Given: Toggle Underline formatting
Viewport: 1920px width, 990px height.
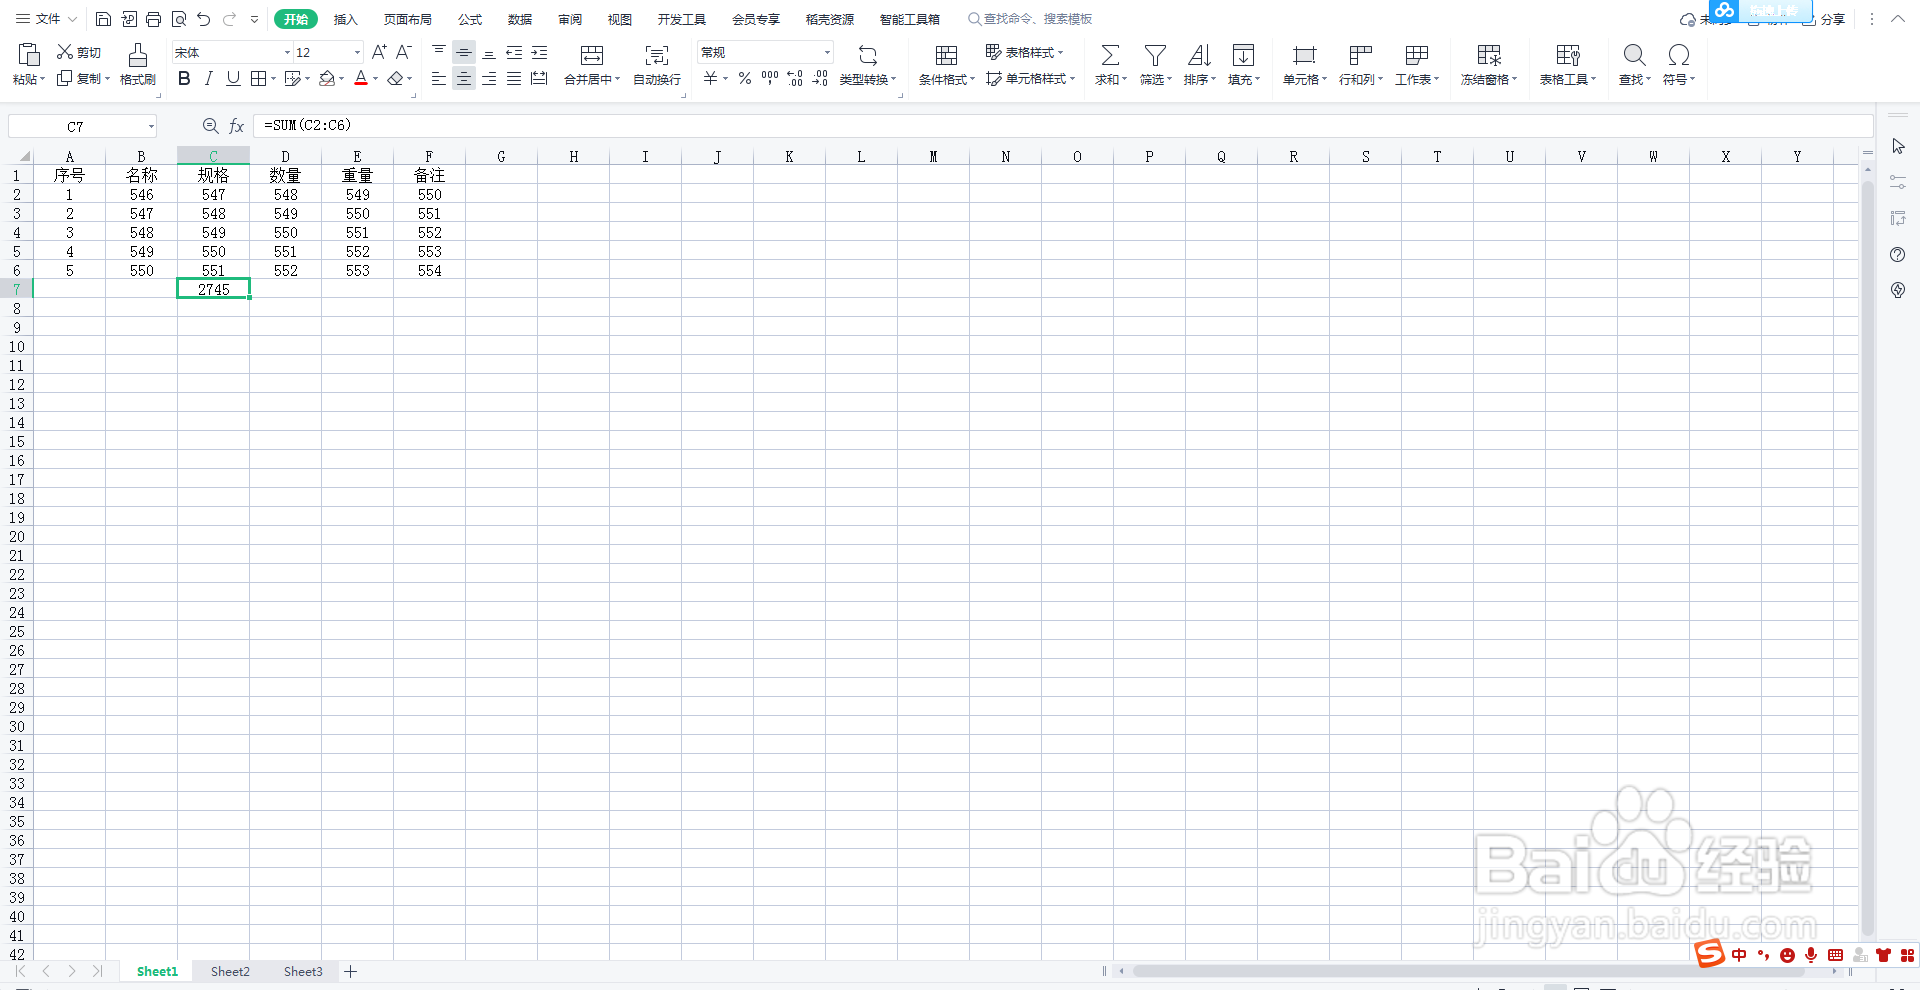Looking at the screenshot, I should tap(233, 78).
